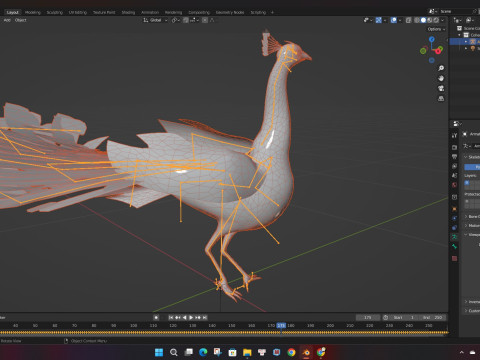The width and height of the screenshot is (480, 360).
Task: Open the Tool properties tab
Action: tap(454, 135)
